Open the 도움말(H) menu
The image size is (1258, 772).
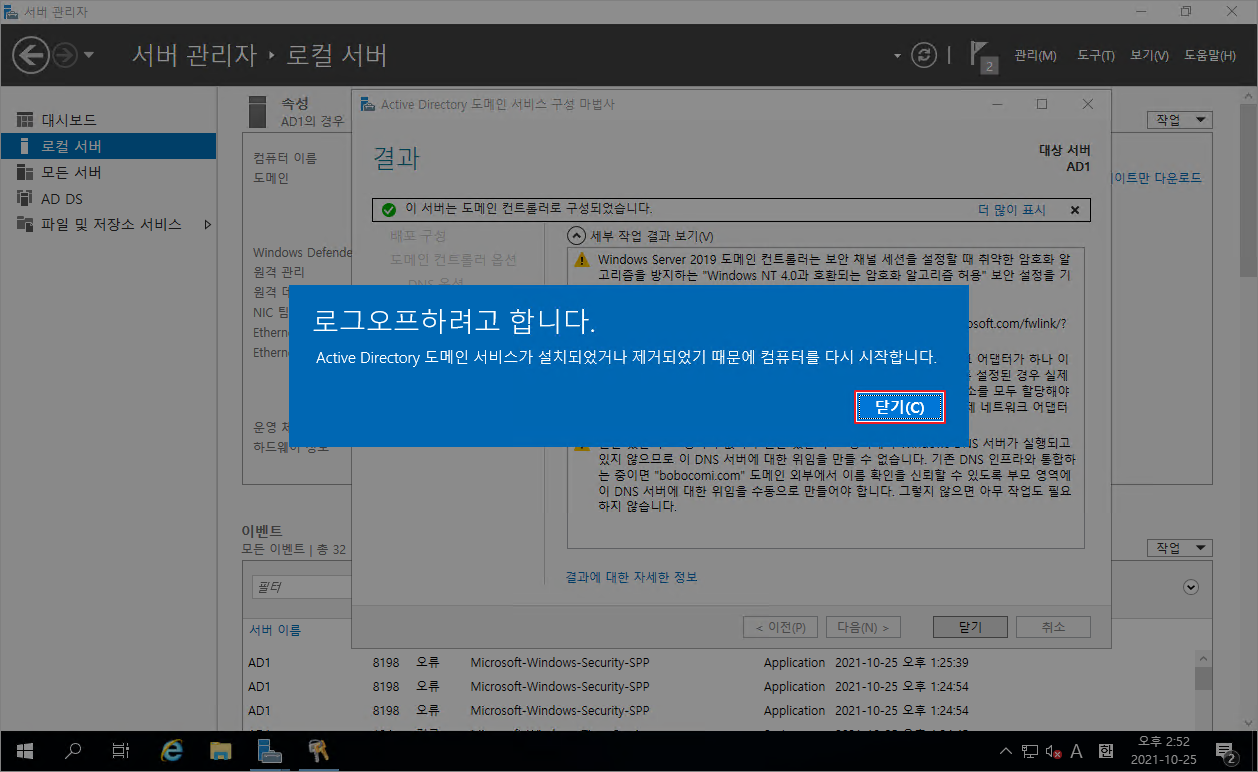coord(1210,56)
